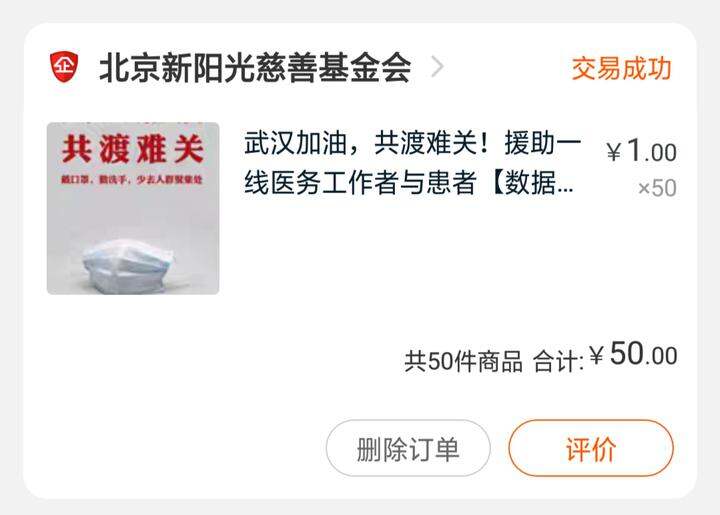Click the ¥1.00 unit price
The image size is (720, 515).
coord(641,151)
